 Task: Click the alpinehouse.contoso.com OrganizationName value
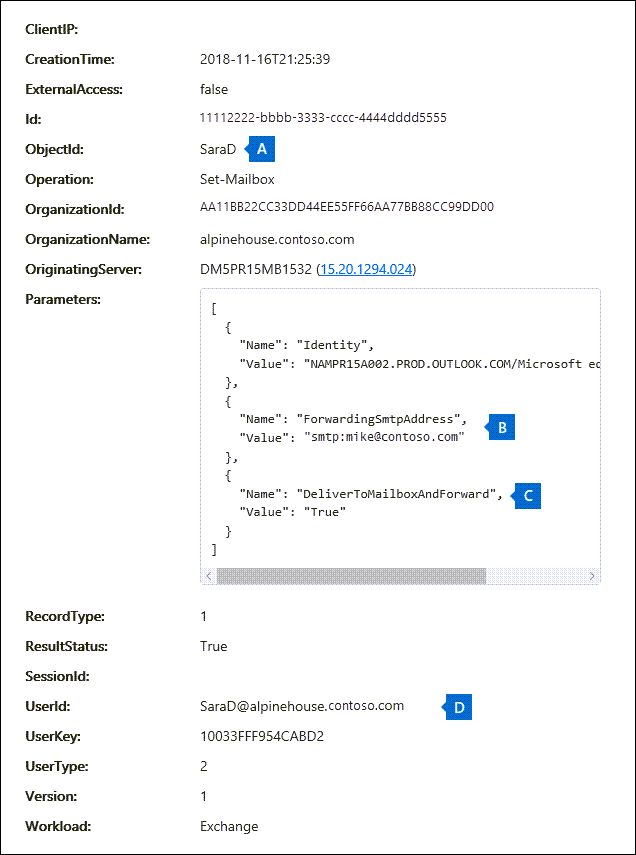277,240
